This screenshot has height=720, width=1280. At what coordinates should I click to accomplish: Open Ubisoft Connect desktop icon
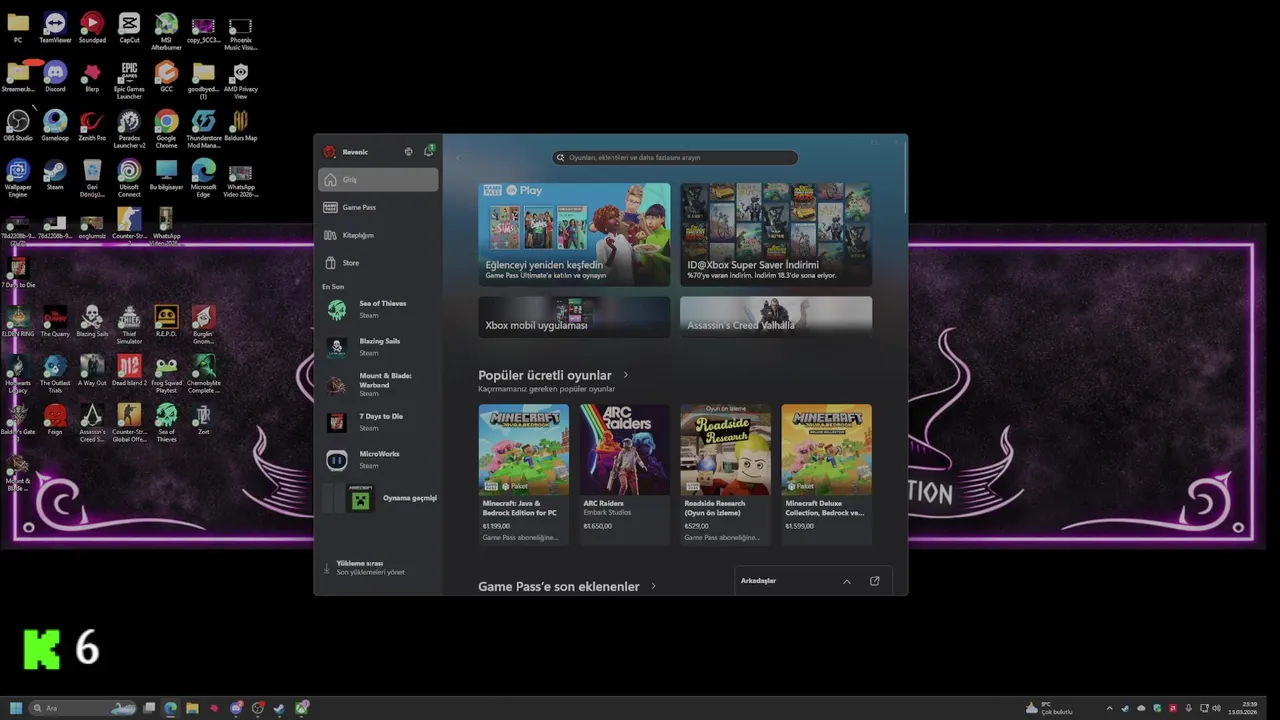click(129, 179)
